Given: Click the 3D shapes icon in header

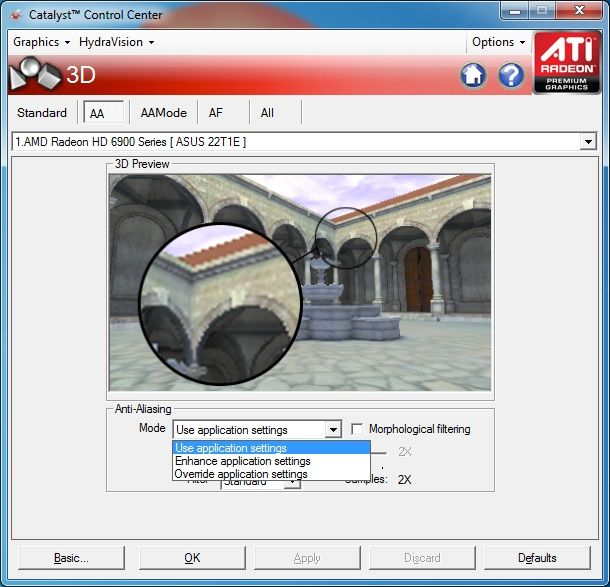Looking at the screenshot, I should click(33, 75).
